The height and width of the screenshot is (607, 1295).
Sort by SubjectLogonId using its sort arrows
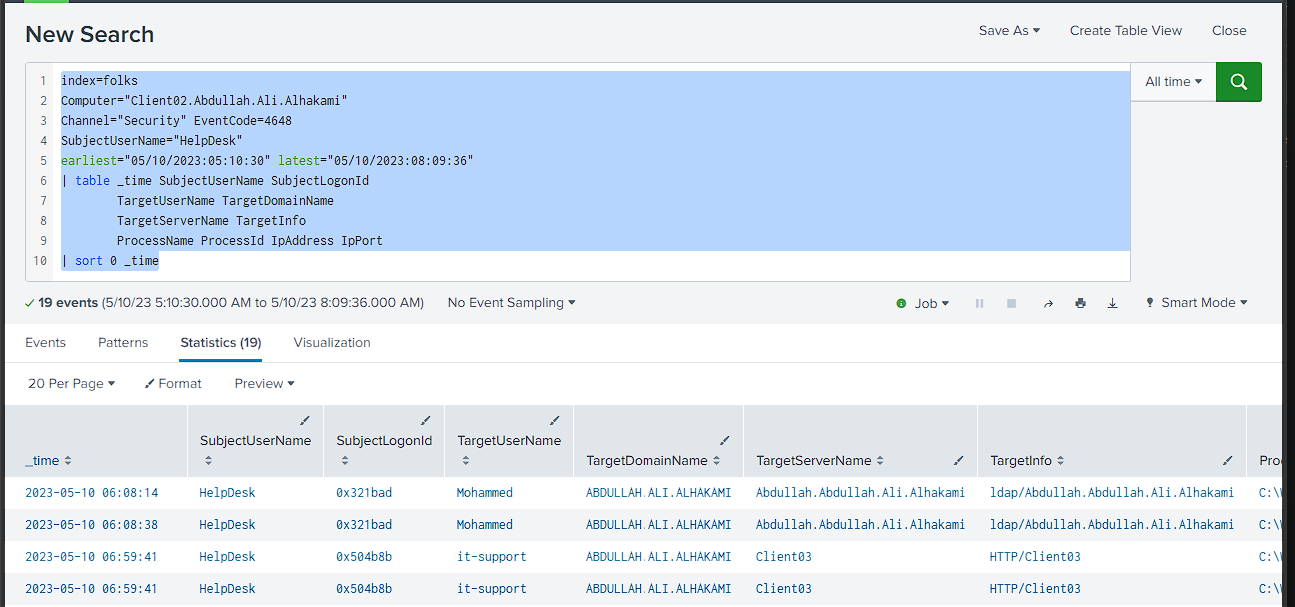(x=345, y=460)
